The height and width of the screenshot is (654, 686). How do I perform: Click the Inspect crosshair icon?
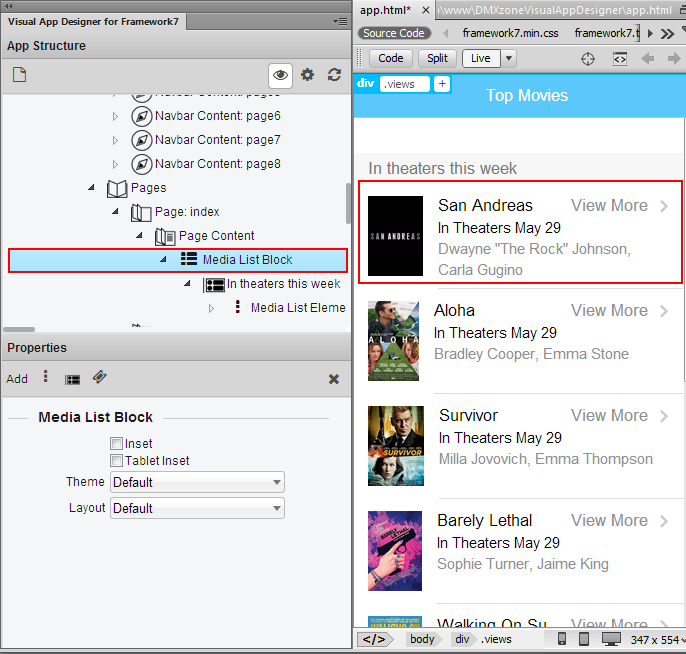point(588,59)
